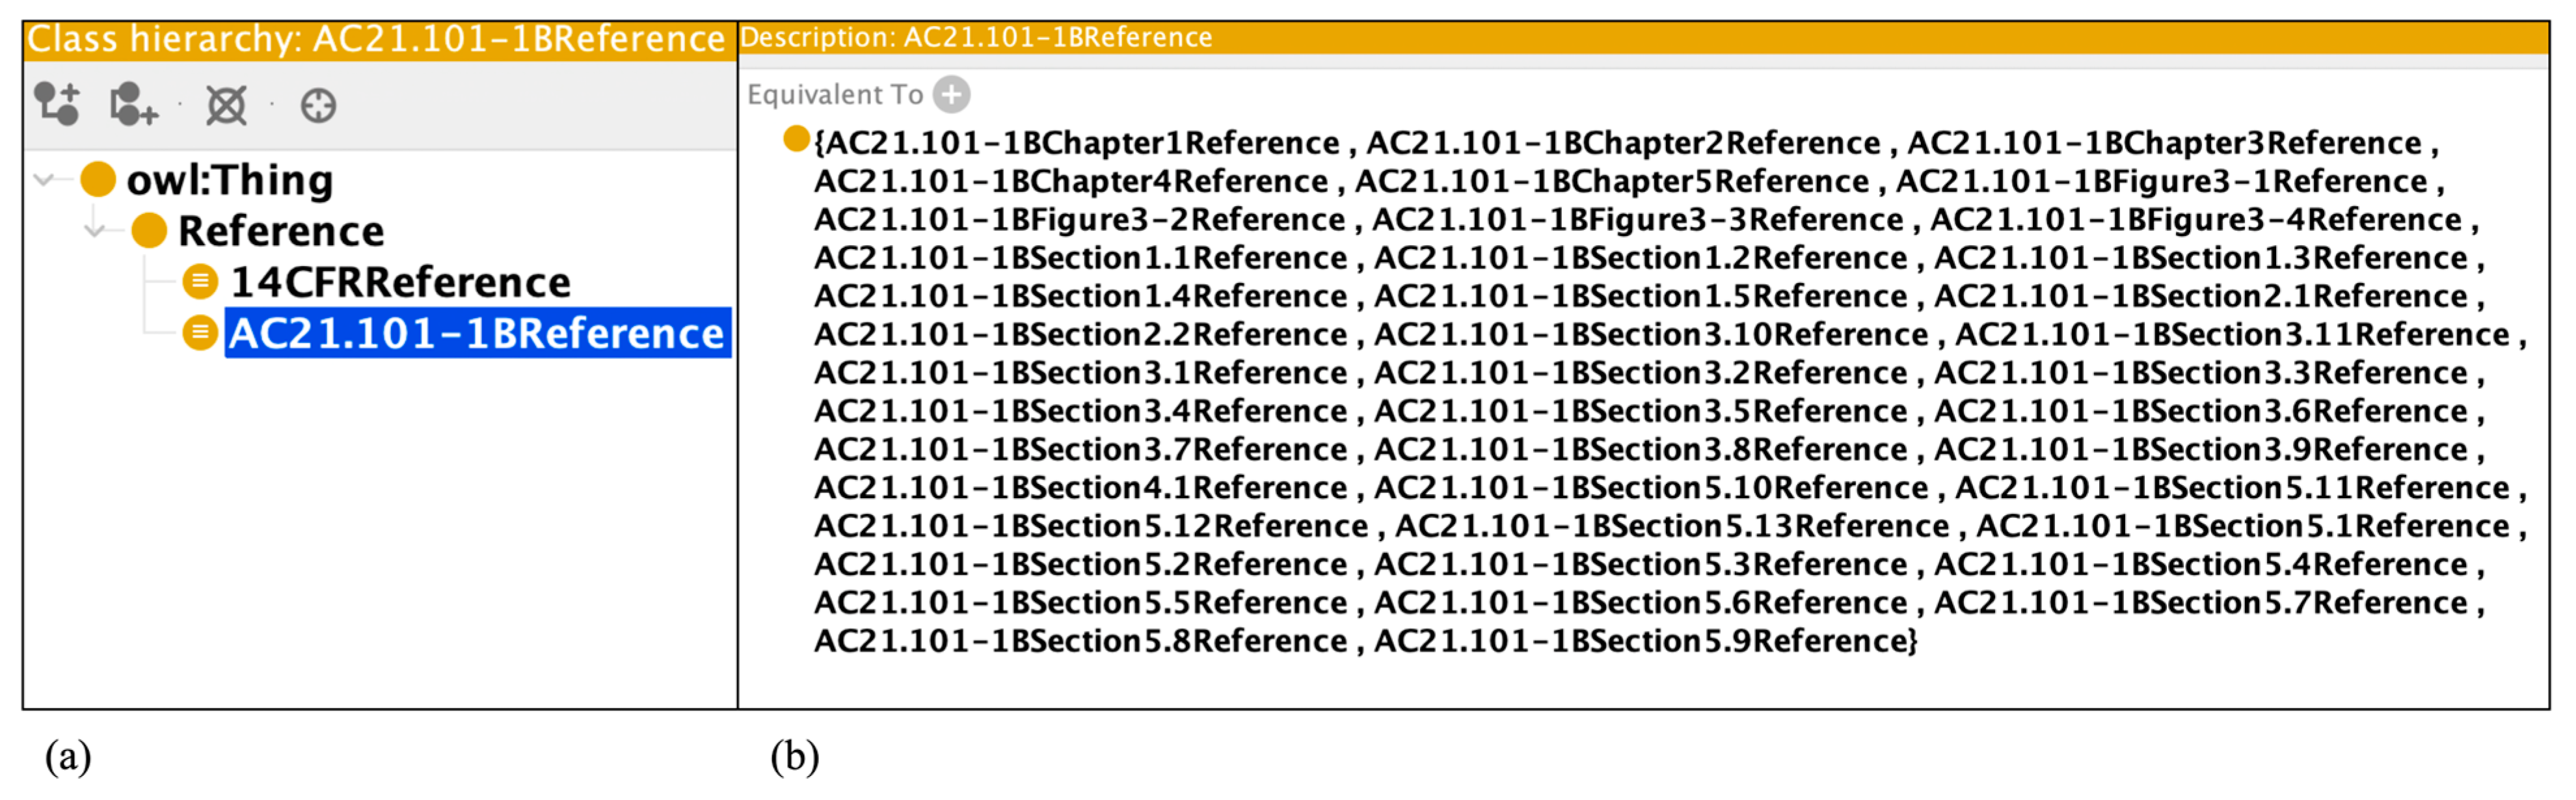The height and width of the screenshot is (800, 2576).
Task: Click the defined-class icon beside AC21.101-1BReference
Action: pyautogui.click(x=200, y=333)
